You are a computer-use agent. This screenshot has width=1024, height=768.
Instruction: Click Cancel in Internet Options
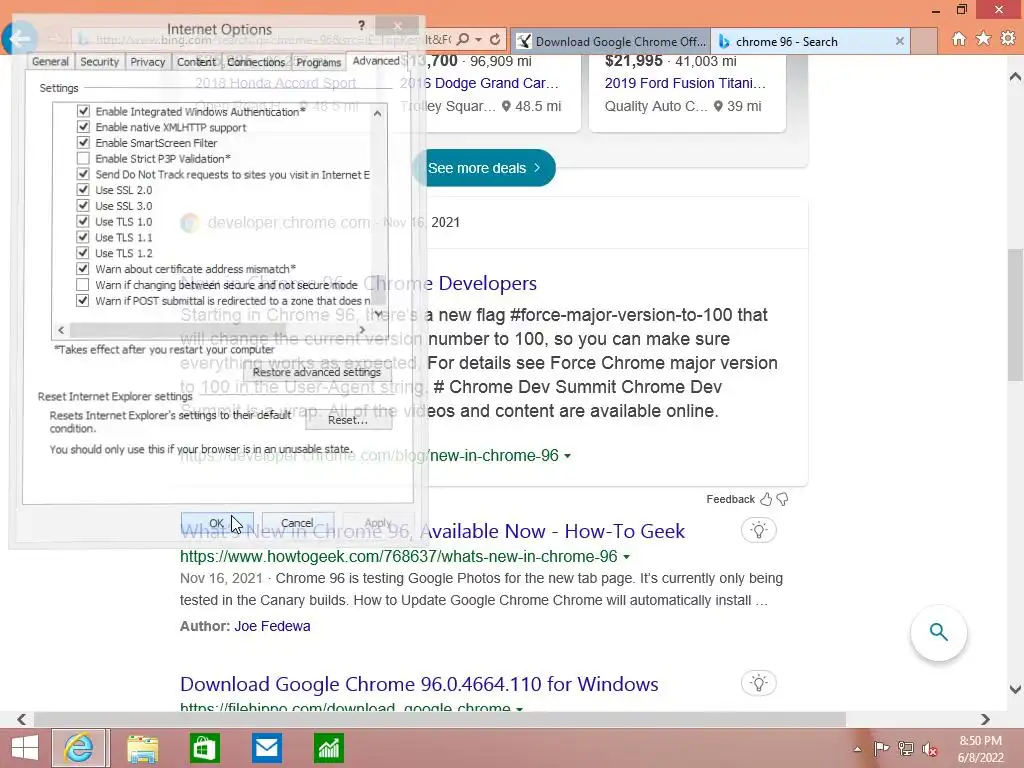click(x=297, y=523)
